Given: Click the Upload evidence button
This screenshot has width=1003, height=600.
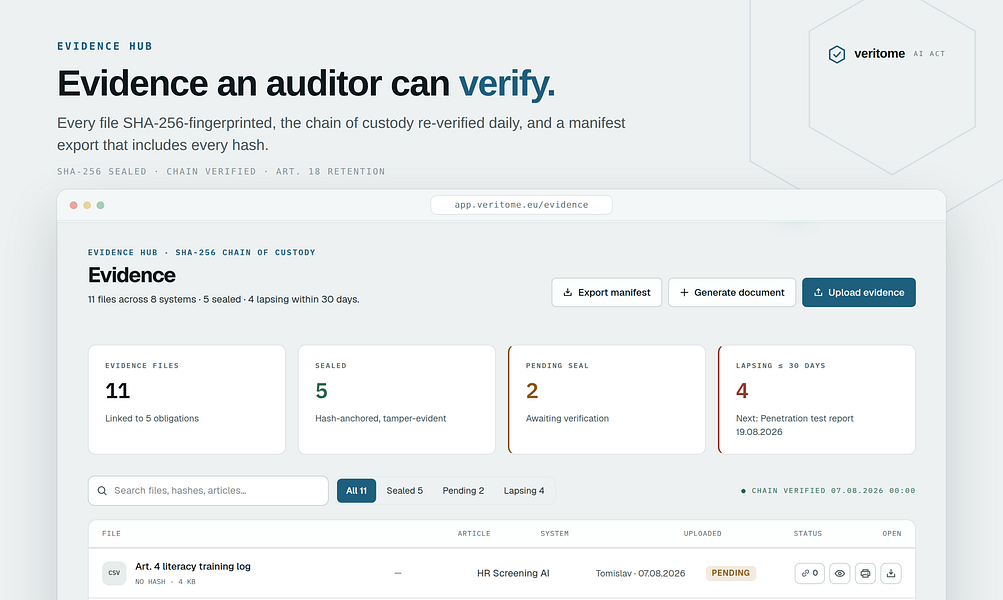Looking at the screenshot, I should (x=858, y=292).
